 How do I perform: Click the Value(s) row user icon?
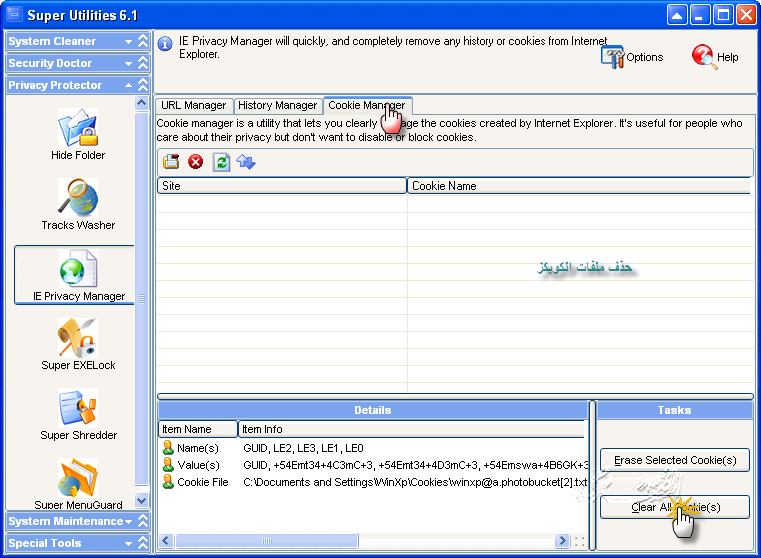[x=168, y=465]
